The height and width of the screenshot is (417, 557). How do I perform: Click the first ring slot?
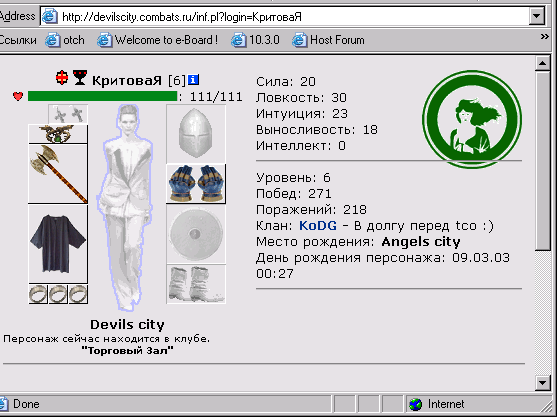click(38, 294)
